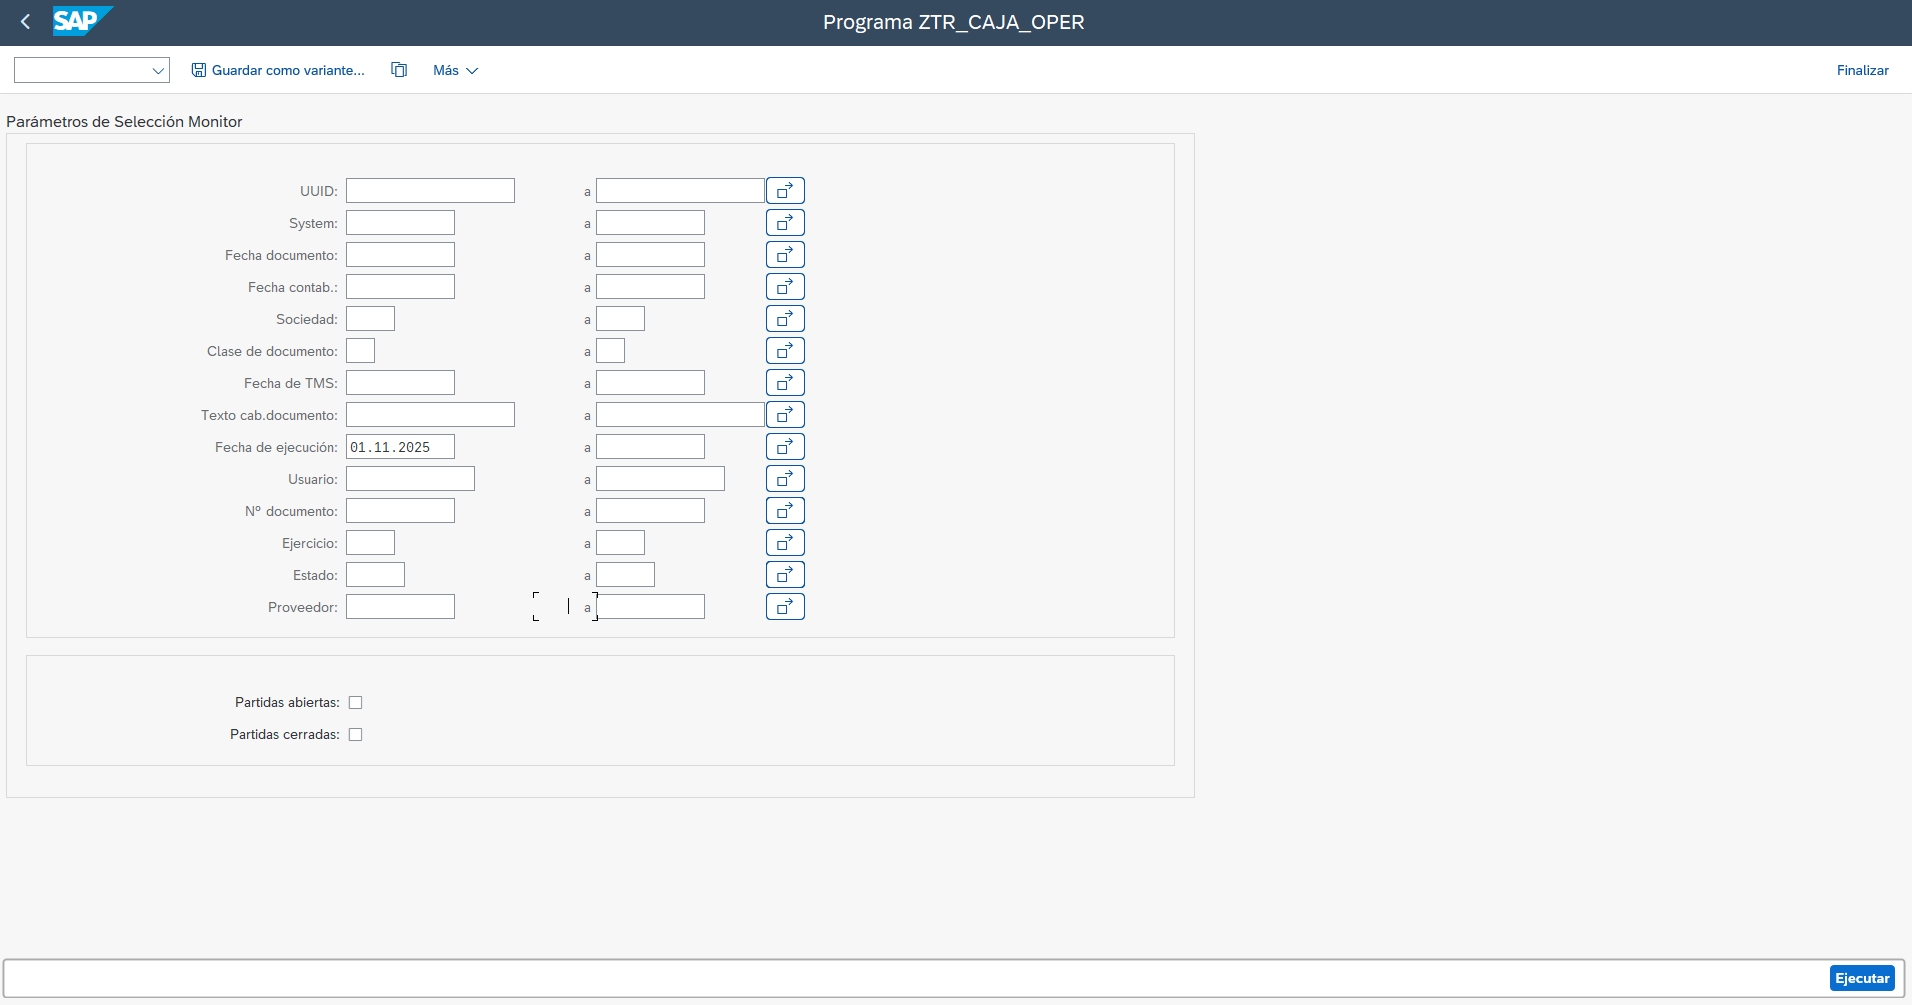The image size is (1912, 1005).
Task: Click the Finalizar button
Action: tap(1862, 70)
